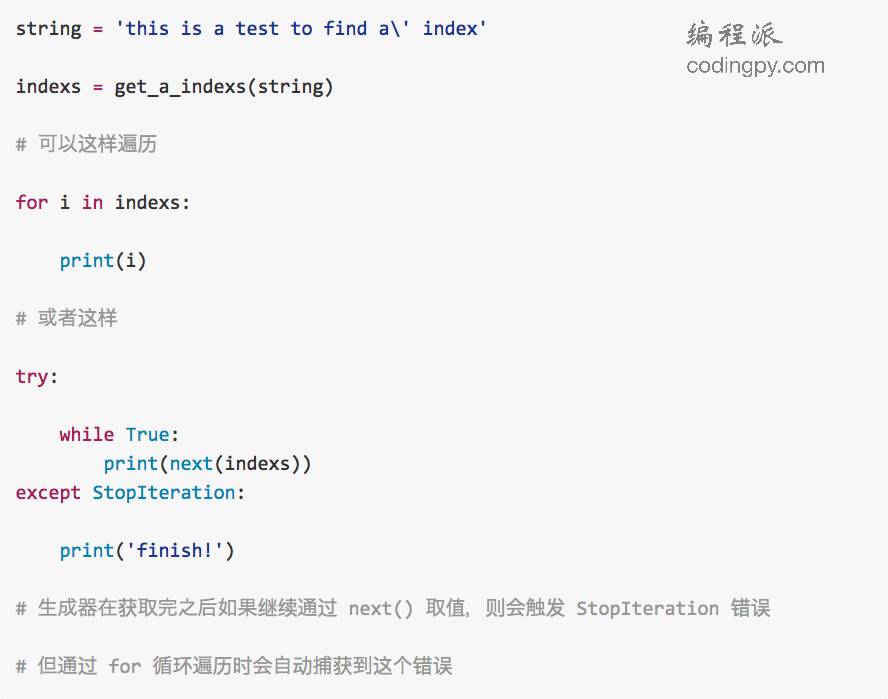The height and width of the screenshot is (699, 888).
Task: Click the codingpy.com watermark text
Action: click(x=755, y=66)
